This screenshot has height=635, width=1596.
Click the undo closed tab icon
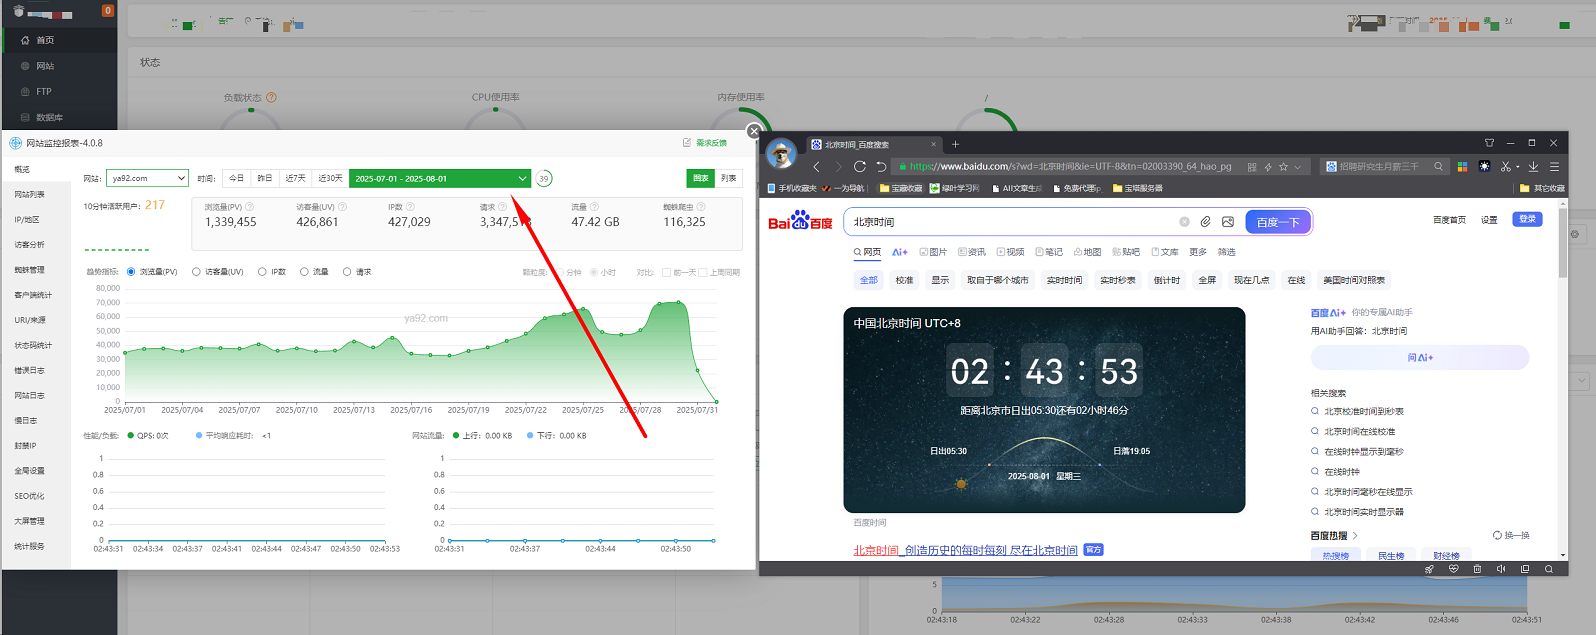(881, 167)
